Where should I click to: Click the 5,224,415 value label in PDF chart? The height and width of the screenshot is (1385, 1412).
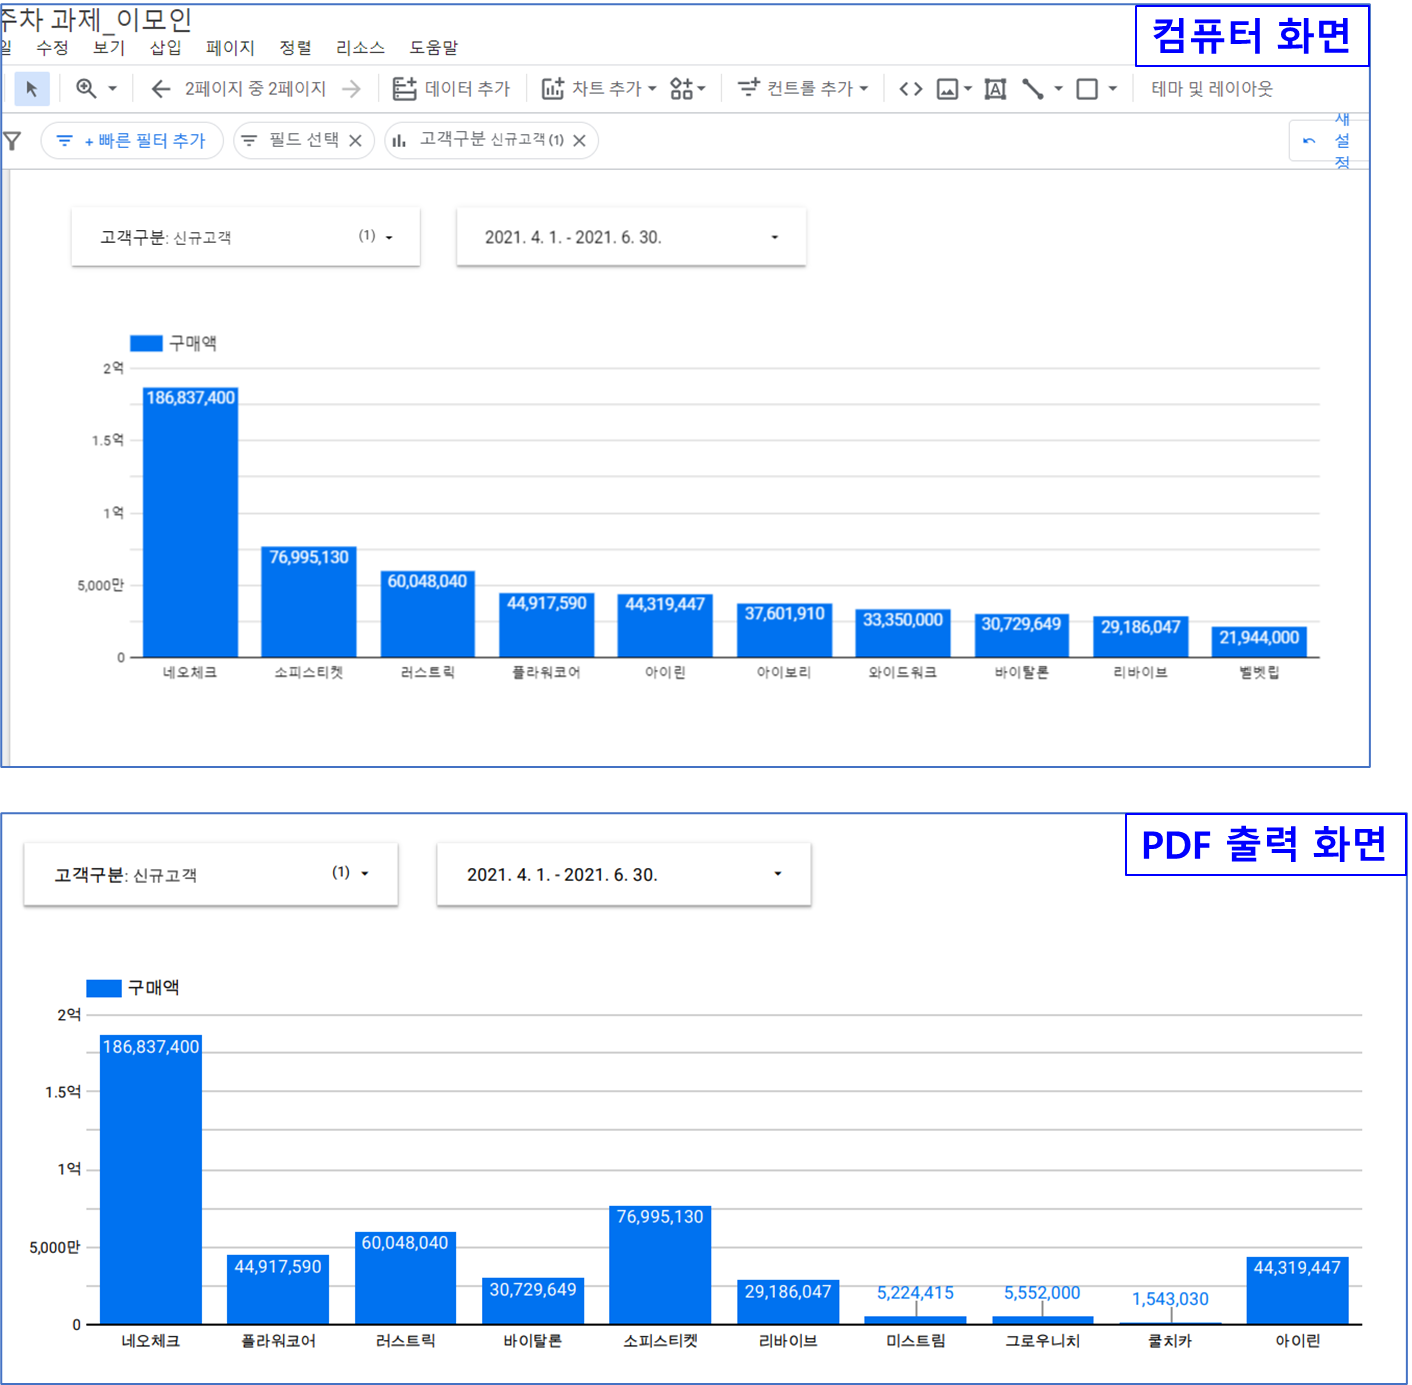915,1293
